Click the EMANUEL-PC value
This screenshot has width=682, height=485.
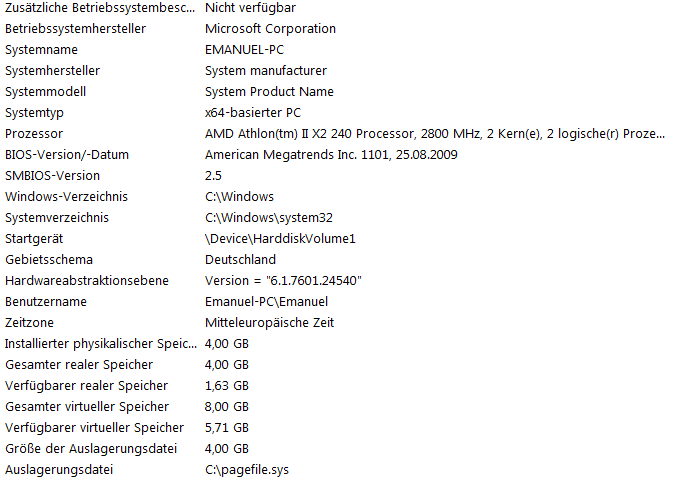pos(244,50)
